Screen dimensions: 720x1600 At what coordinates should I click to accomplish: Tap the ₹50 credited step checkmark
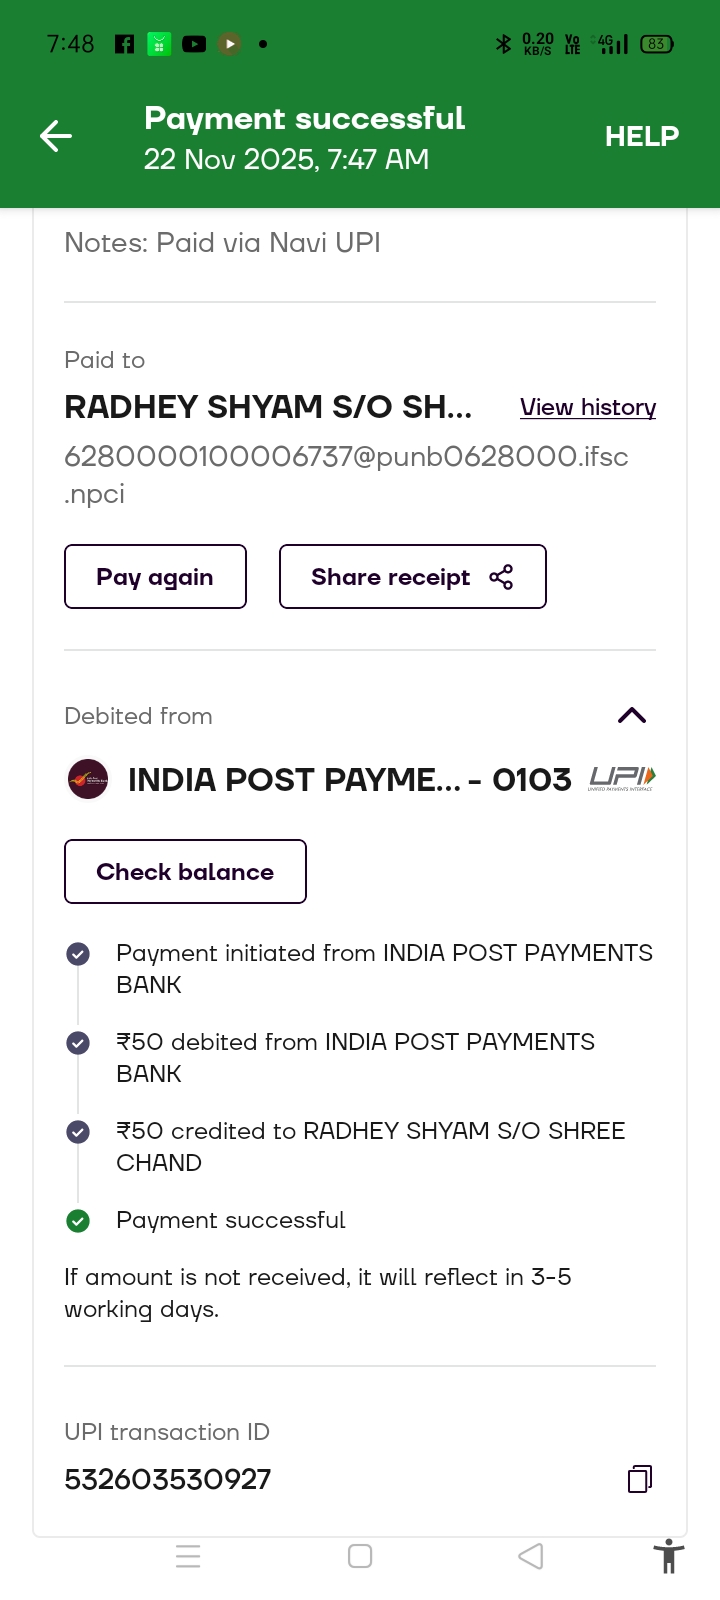[78, 1132]
